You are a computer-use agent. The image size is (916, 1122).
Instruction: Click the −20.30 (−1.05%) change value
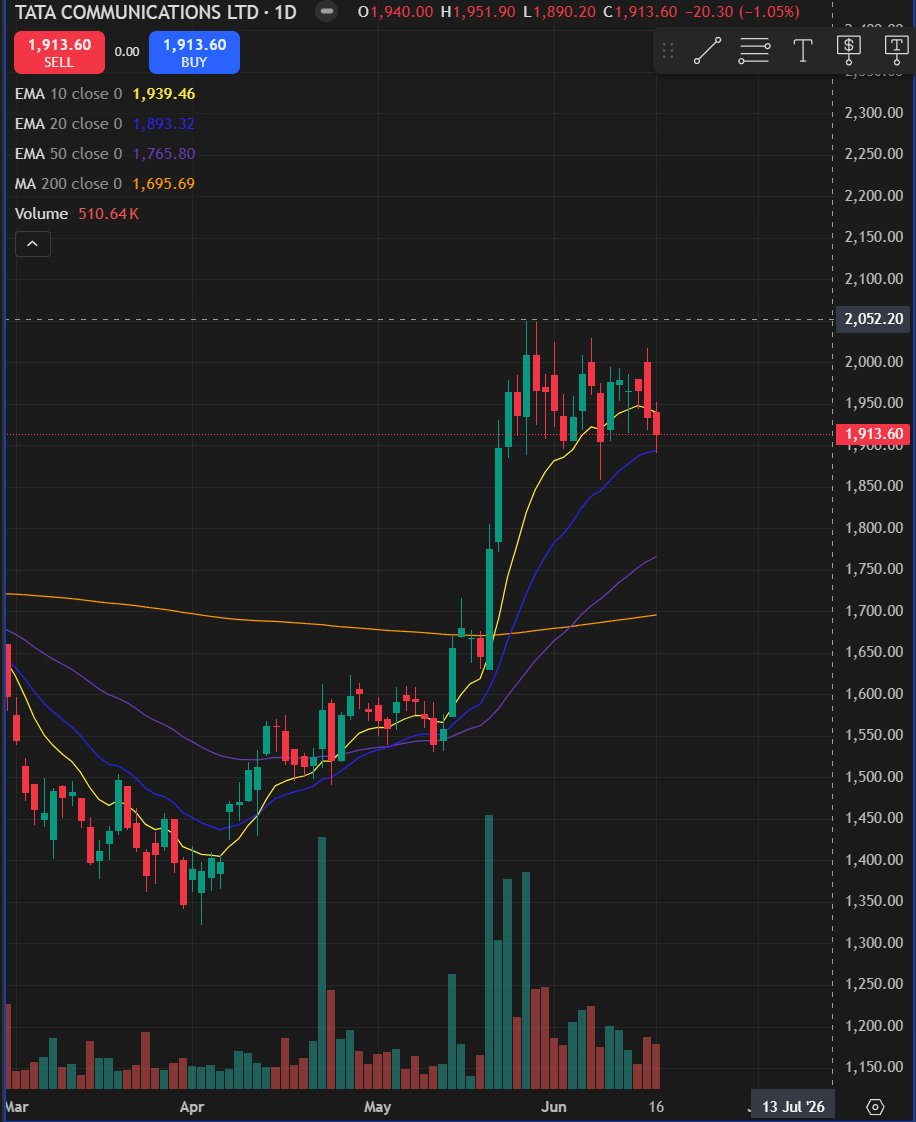tap(741, 11)
